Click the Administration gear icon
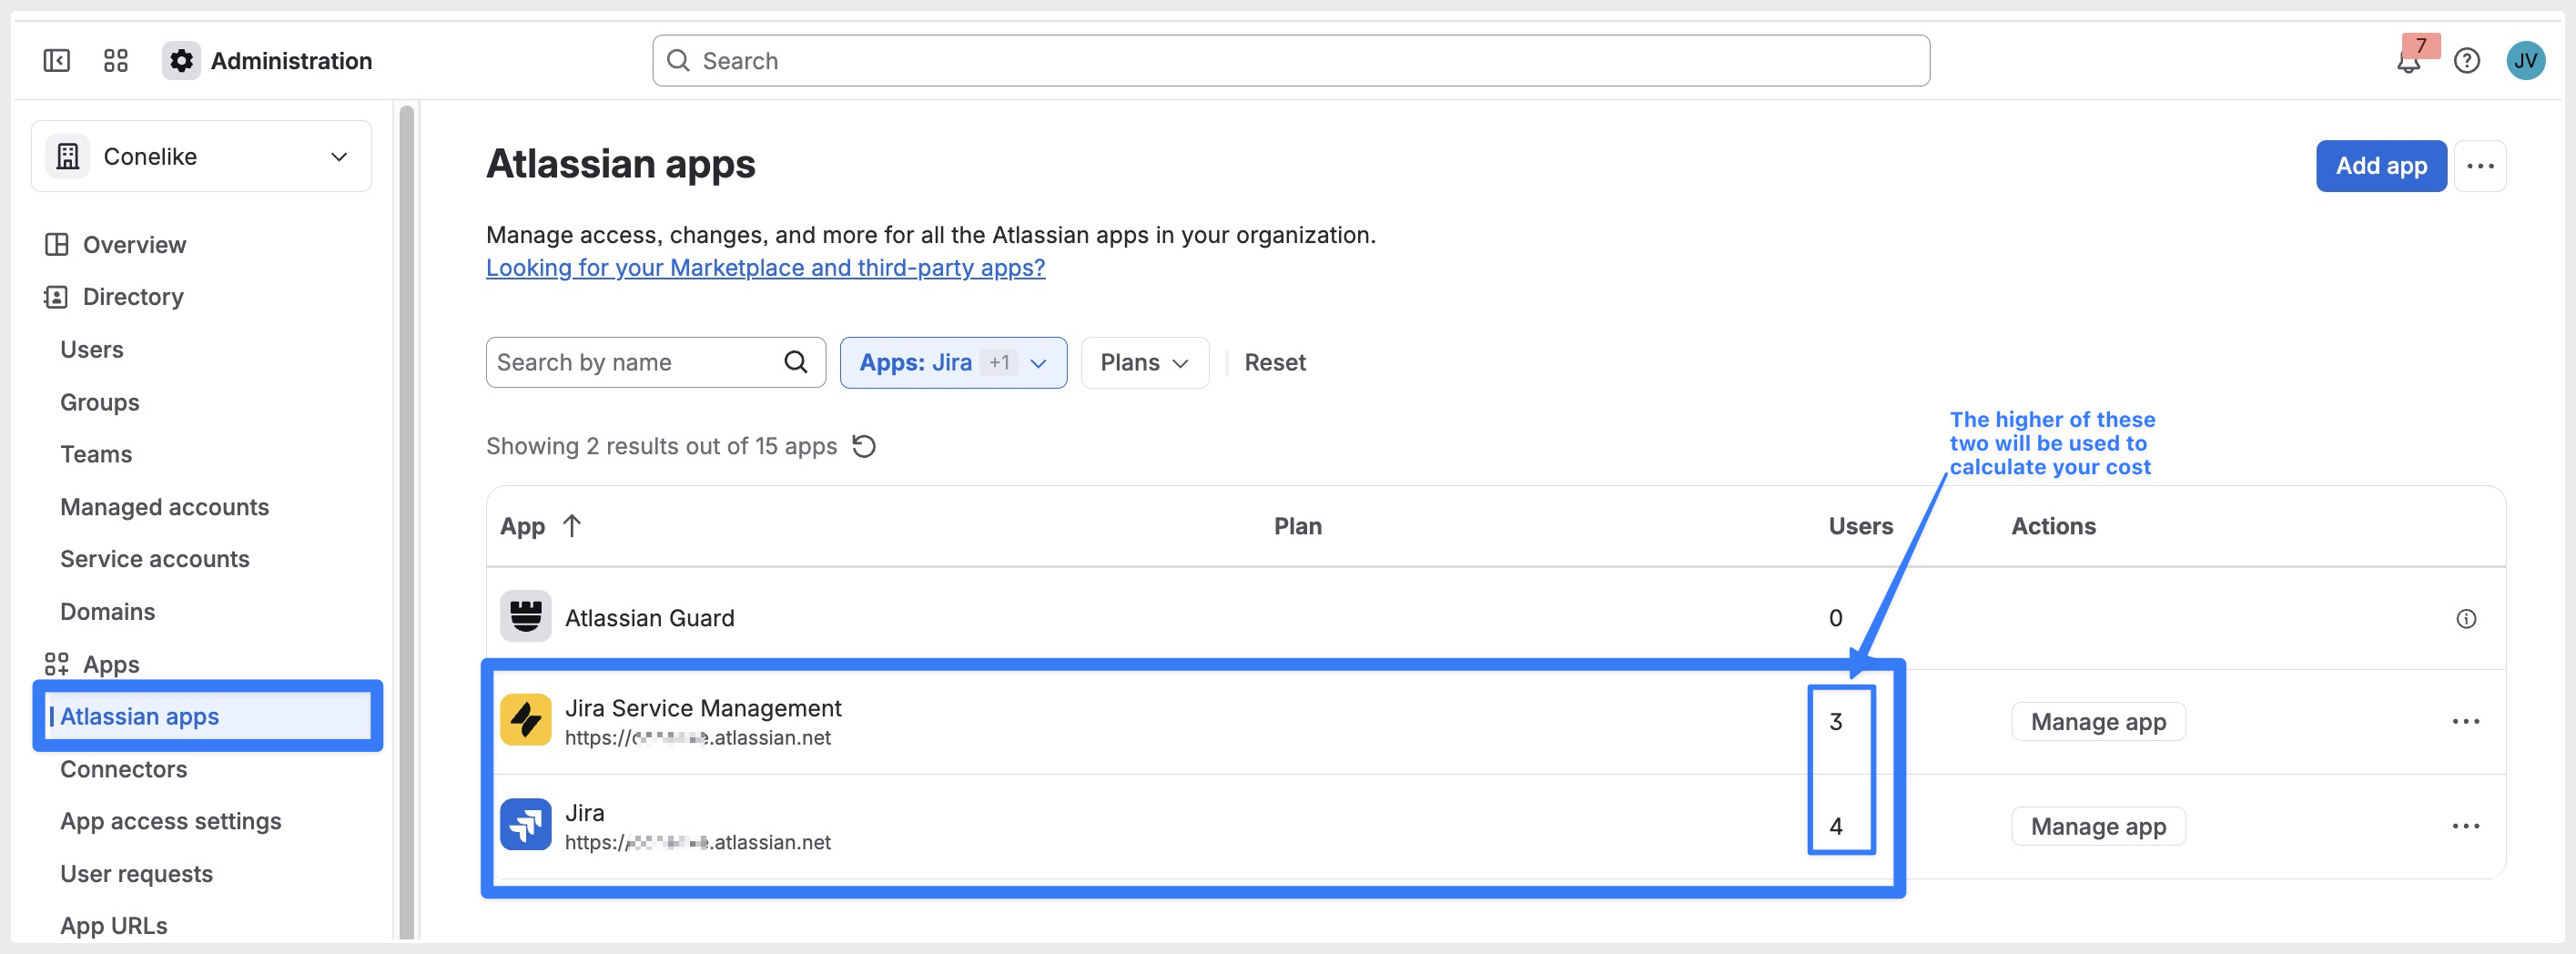Image resolution: width=2576 pixels, height=954 pixels. click(x=181, y=61)
